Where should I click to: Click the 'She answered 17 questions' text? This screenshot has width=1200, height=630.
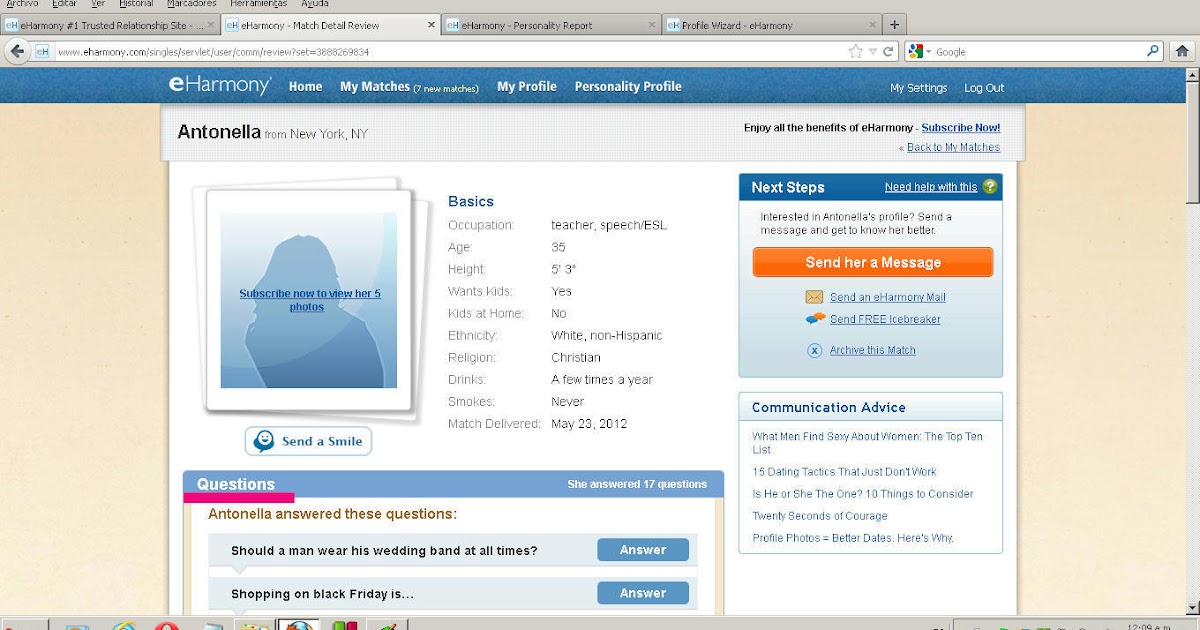coord(637,484)
